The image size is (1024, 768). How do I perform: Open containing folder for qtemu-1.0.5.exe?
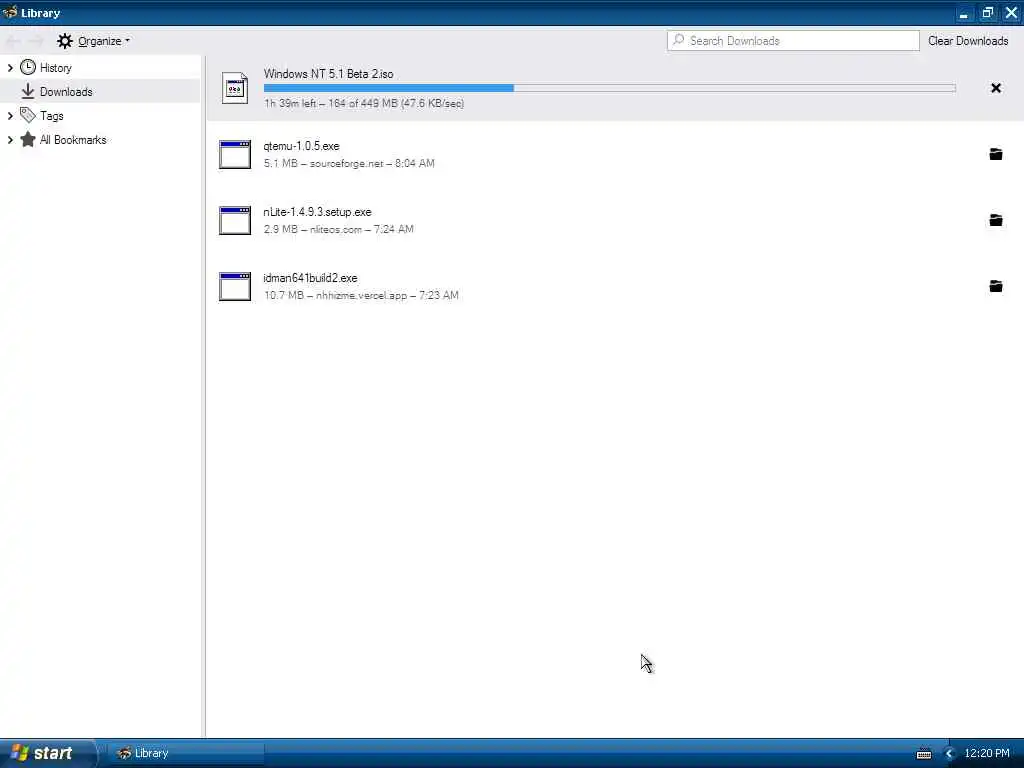[995, 154]
